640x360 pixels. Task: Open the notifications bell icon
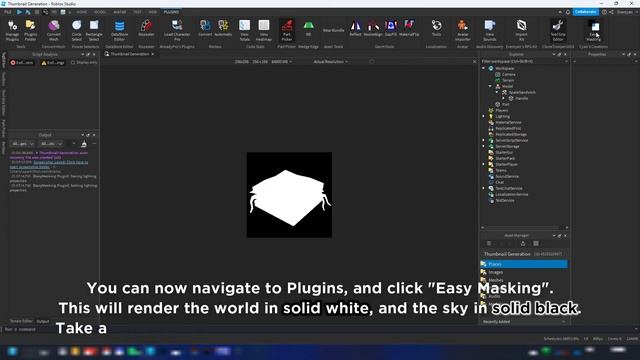coord(568,12)
